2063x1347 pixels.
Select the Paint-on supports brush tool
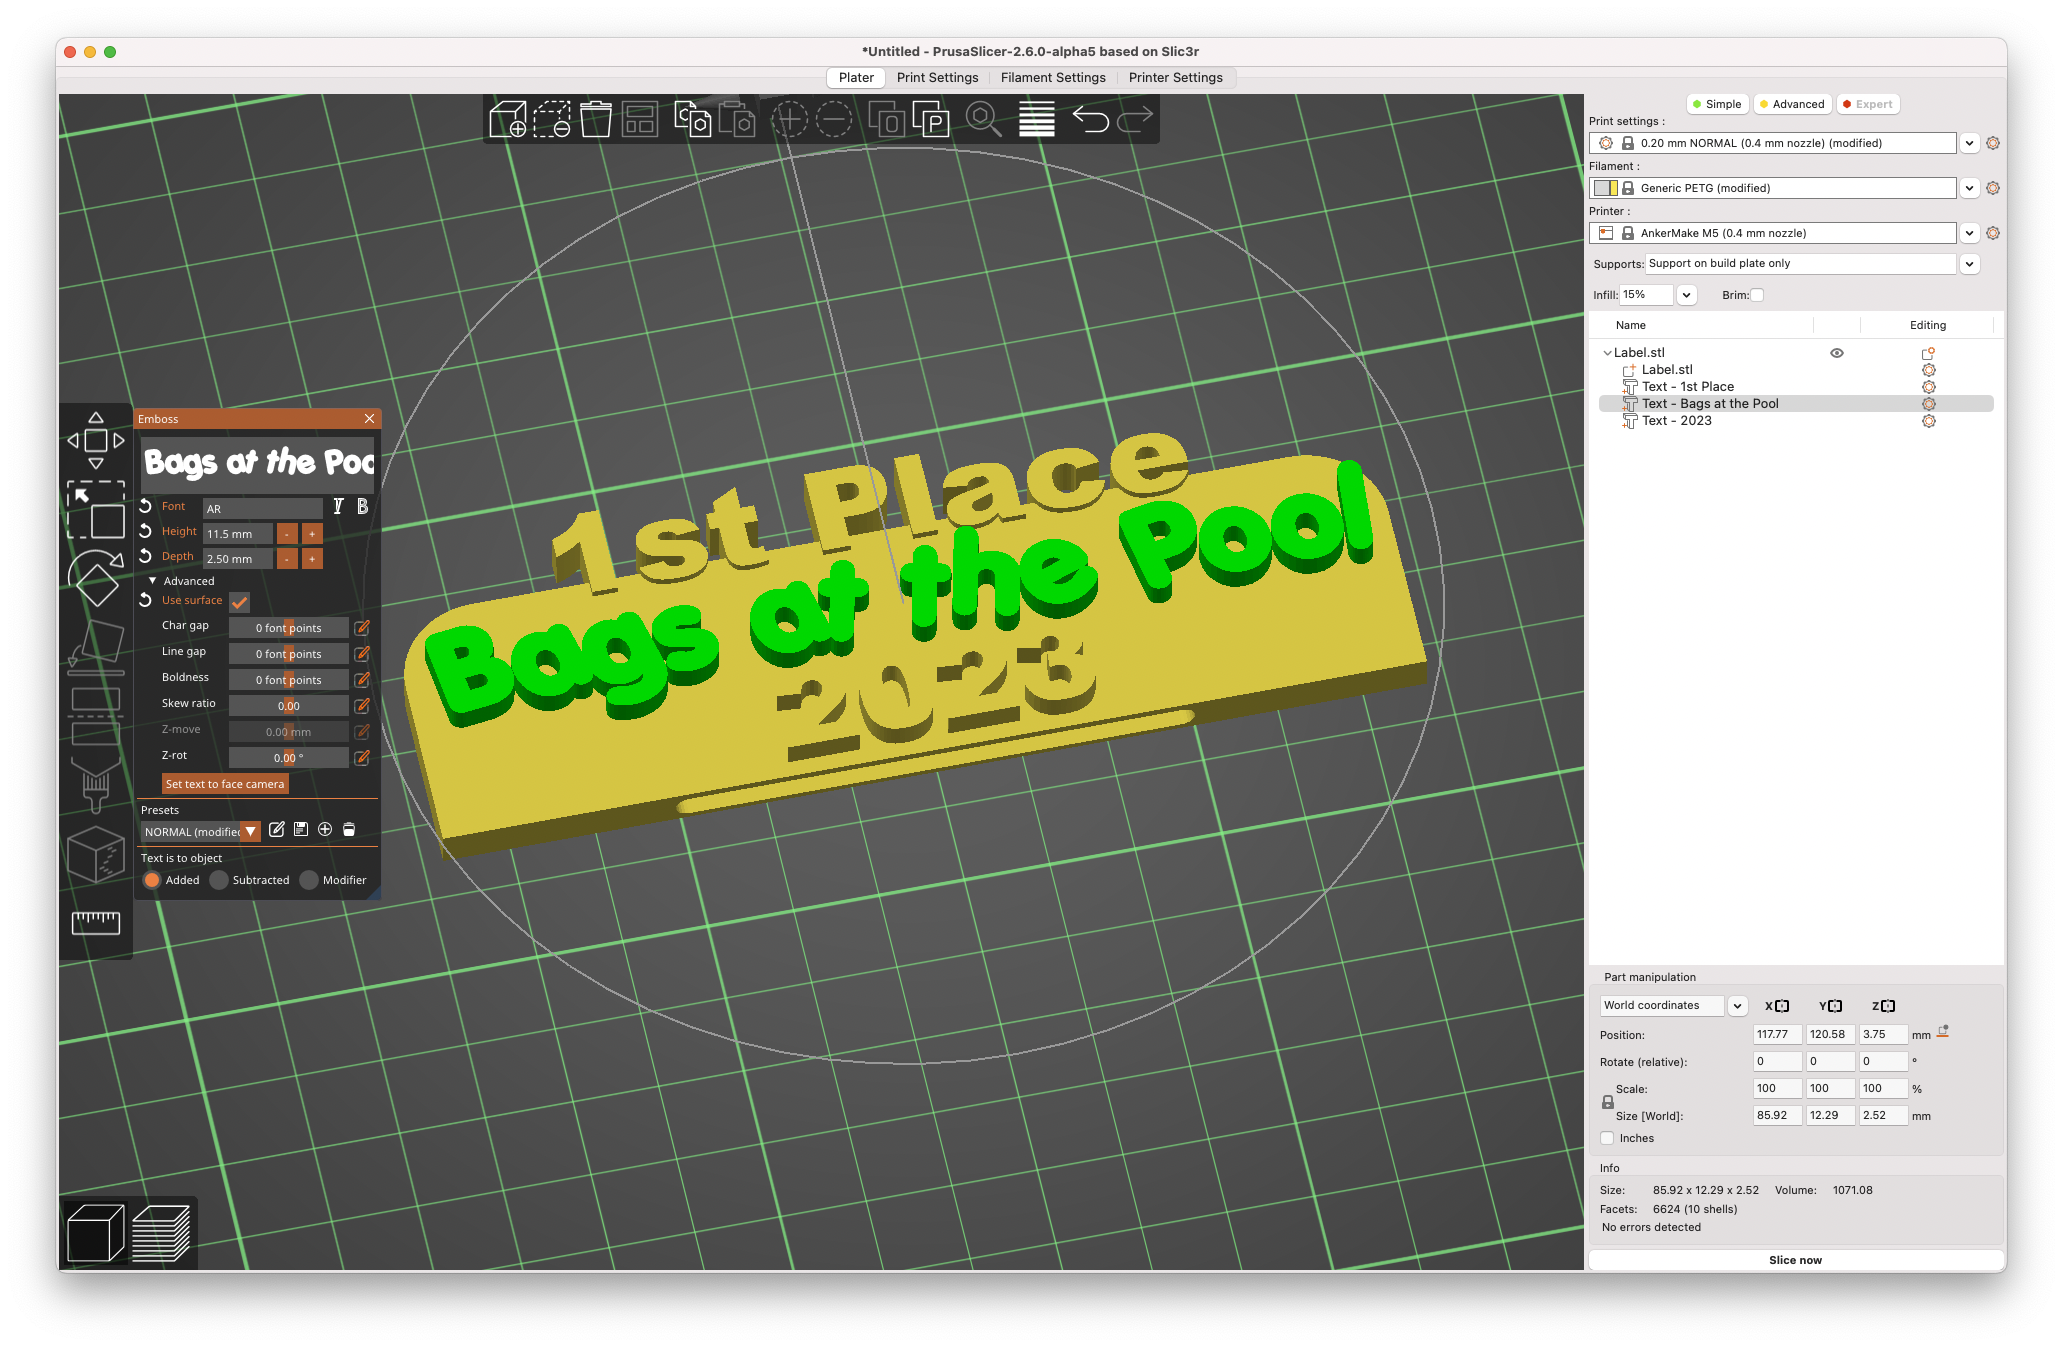pyautogui.click(x=96, y=783)
